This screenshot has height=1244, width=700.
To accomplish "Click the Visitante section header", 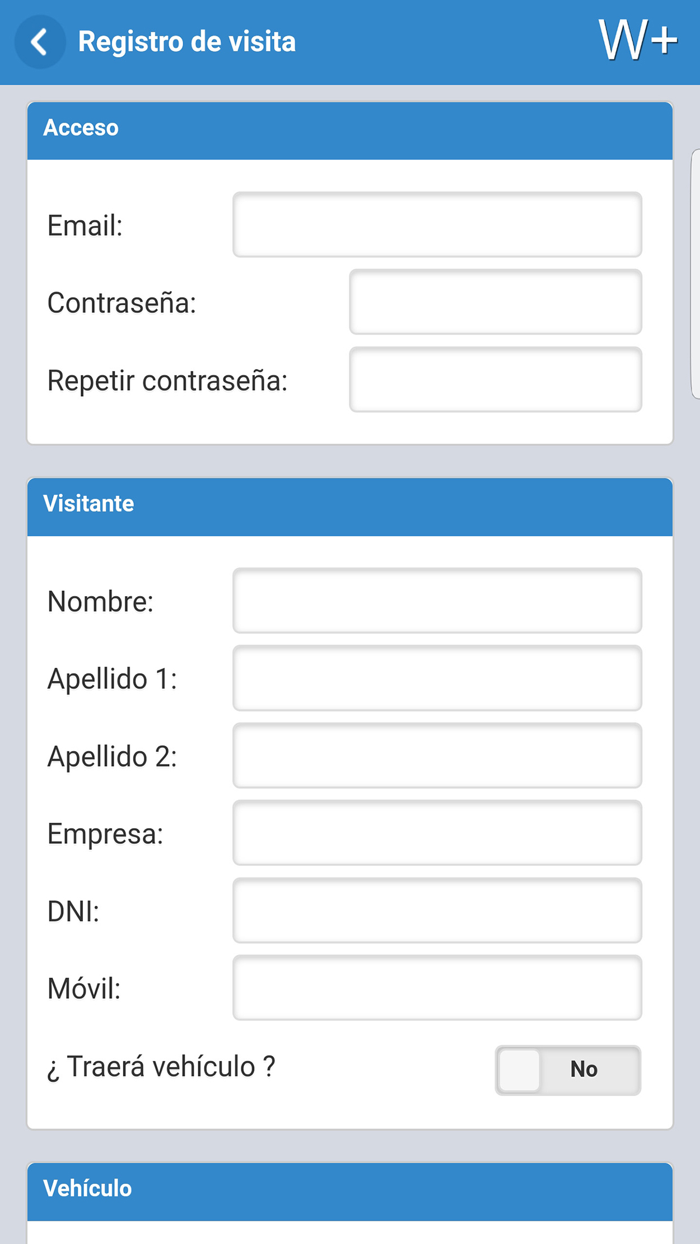I will [x=88, y=503].
